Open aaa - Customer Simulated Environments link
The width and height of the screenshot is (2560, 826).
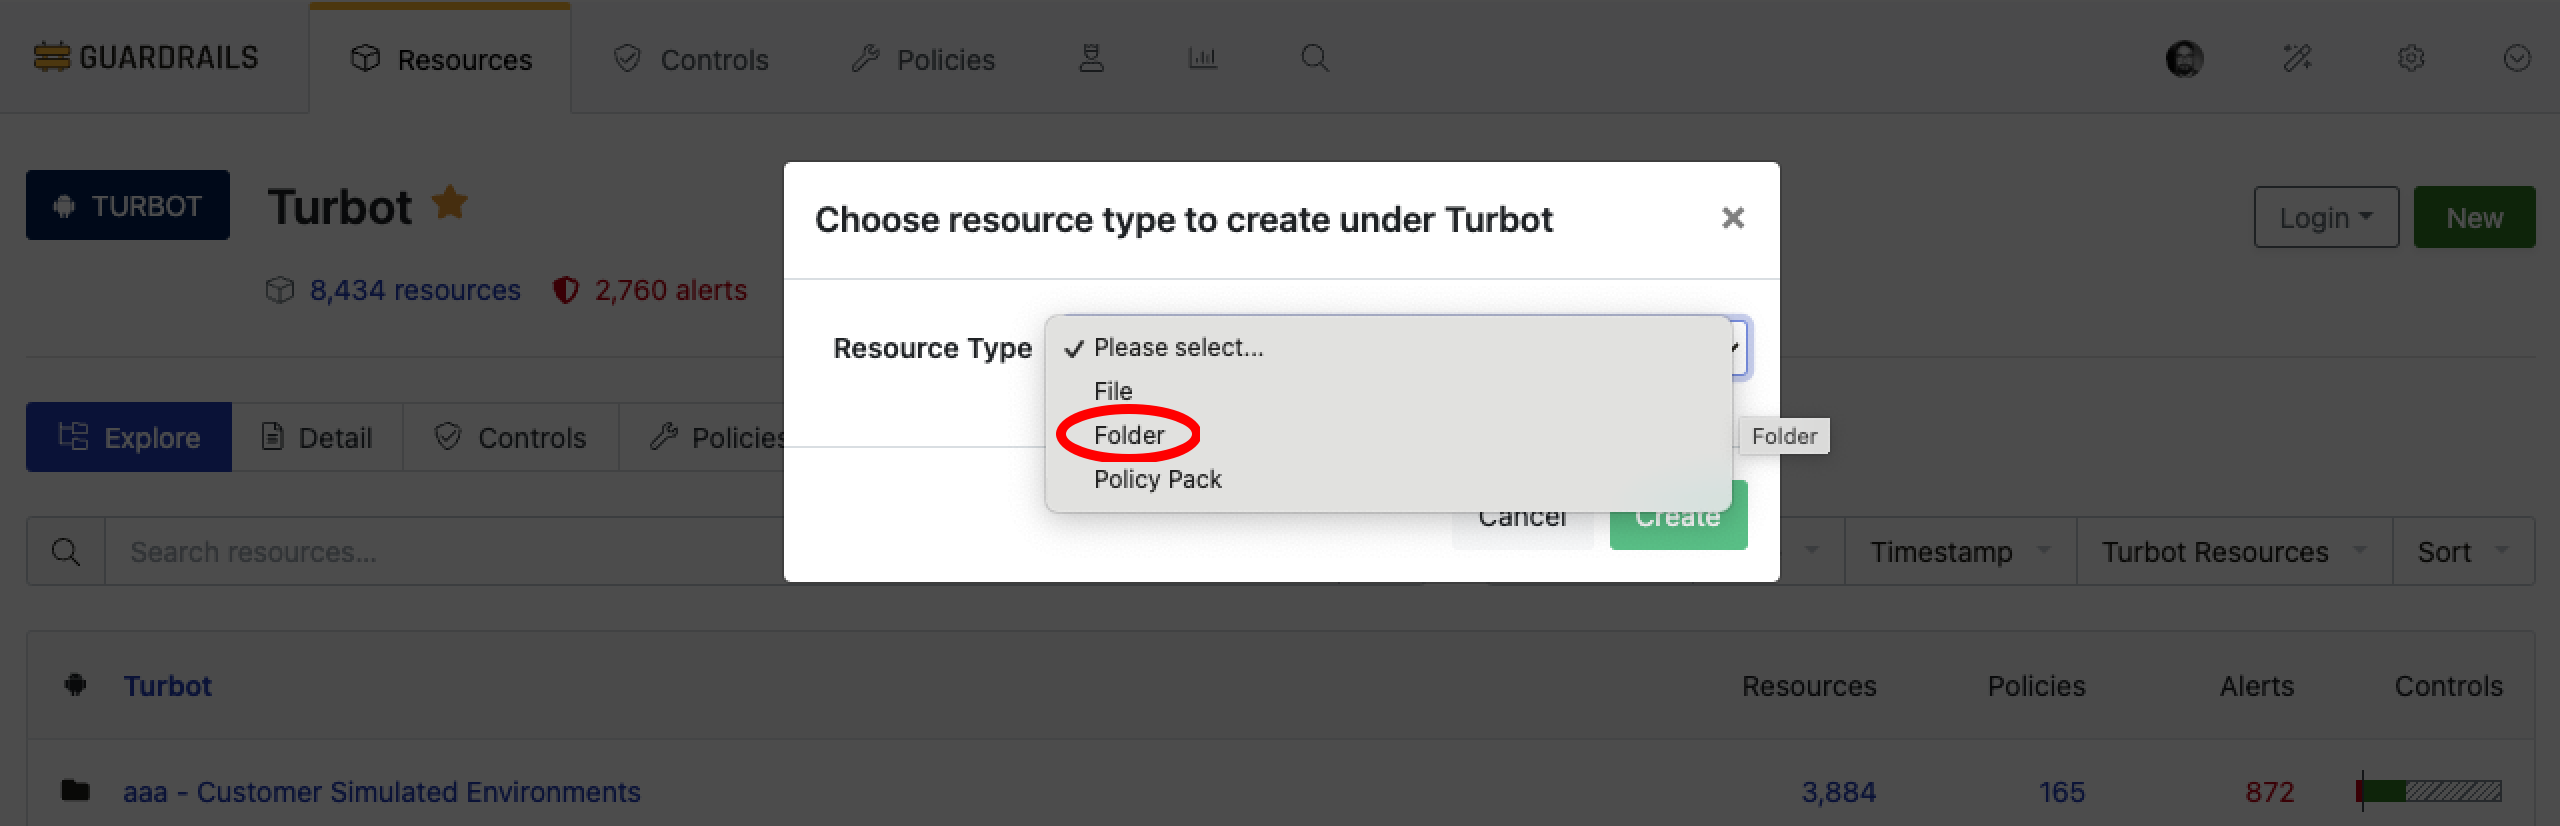coord(382,792)
